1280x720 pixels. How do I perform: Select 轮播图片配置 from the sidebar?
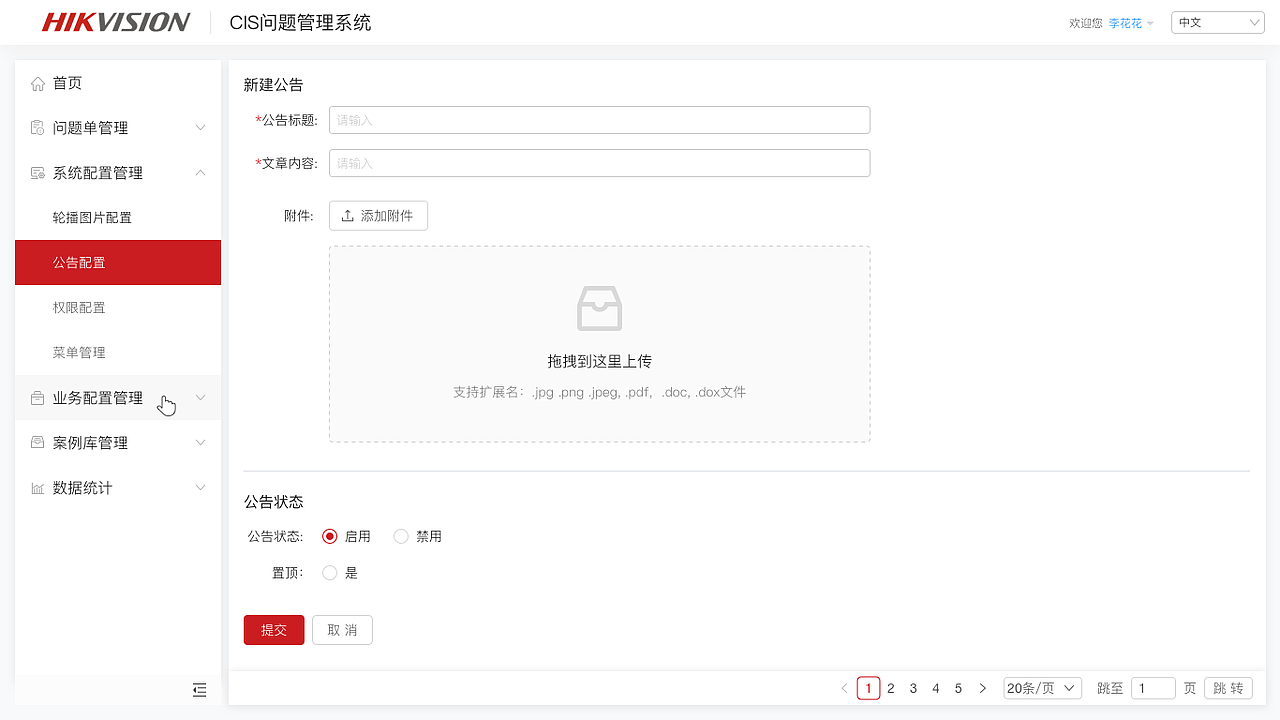pyautogui.click(x=90, y=217)
